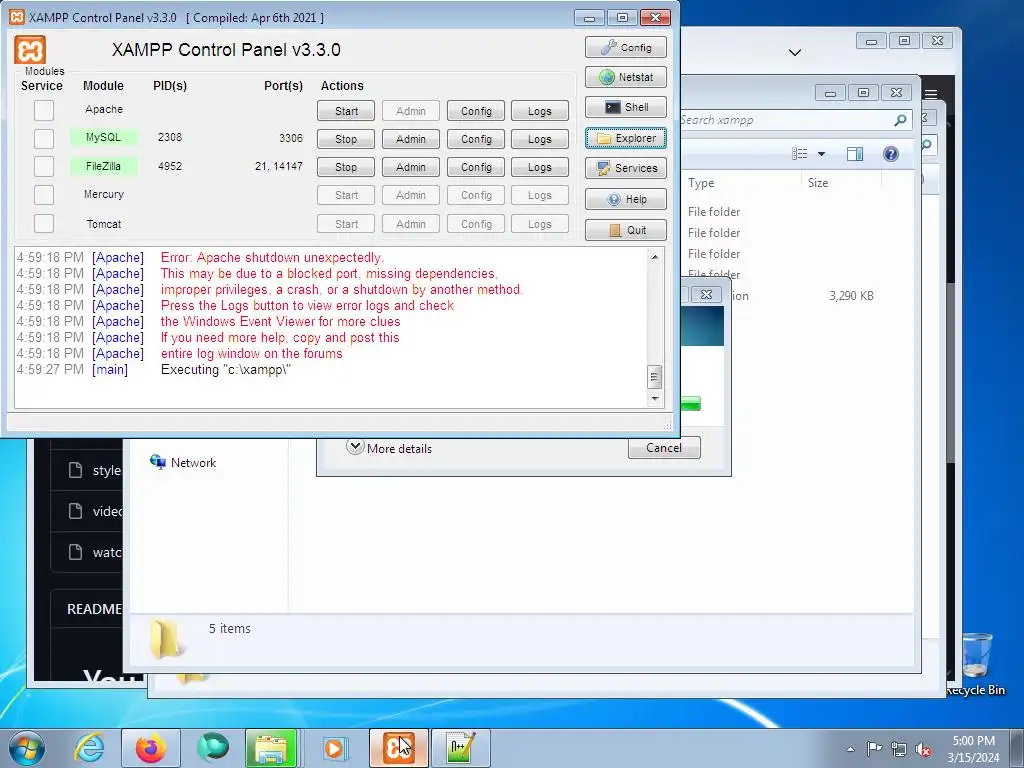Open the Notepad++ taskbar icon
This screenshot has height=768, width=1024.
pos(460,748)
